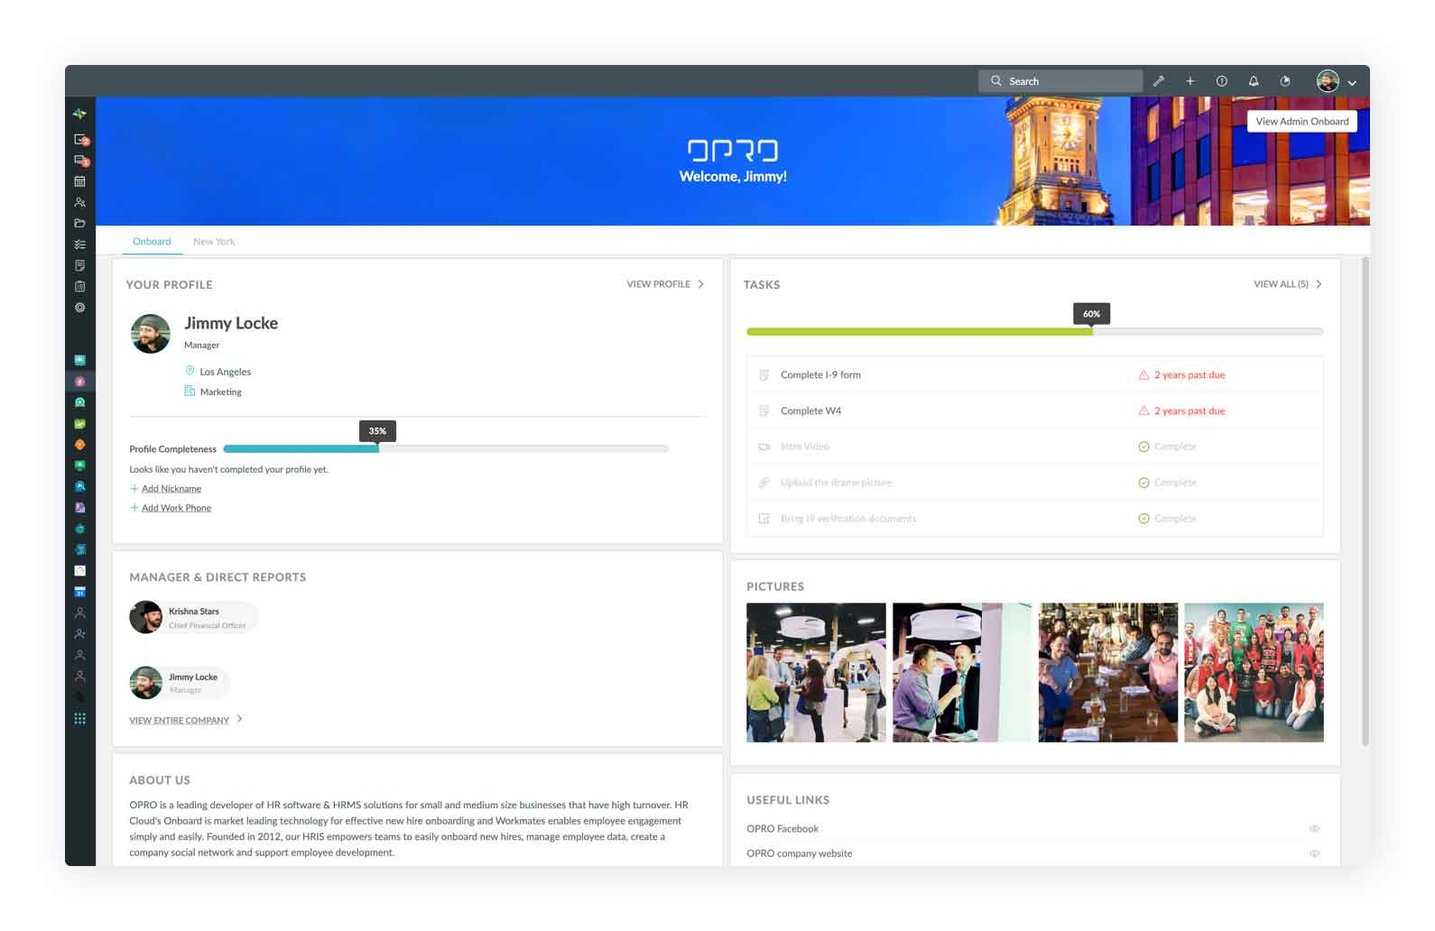Click the notifications bell icon

(1253, 81)
